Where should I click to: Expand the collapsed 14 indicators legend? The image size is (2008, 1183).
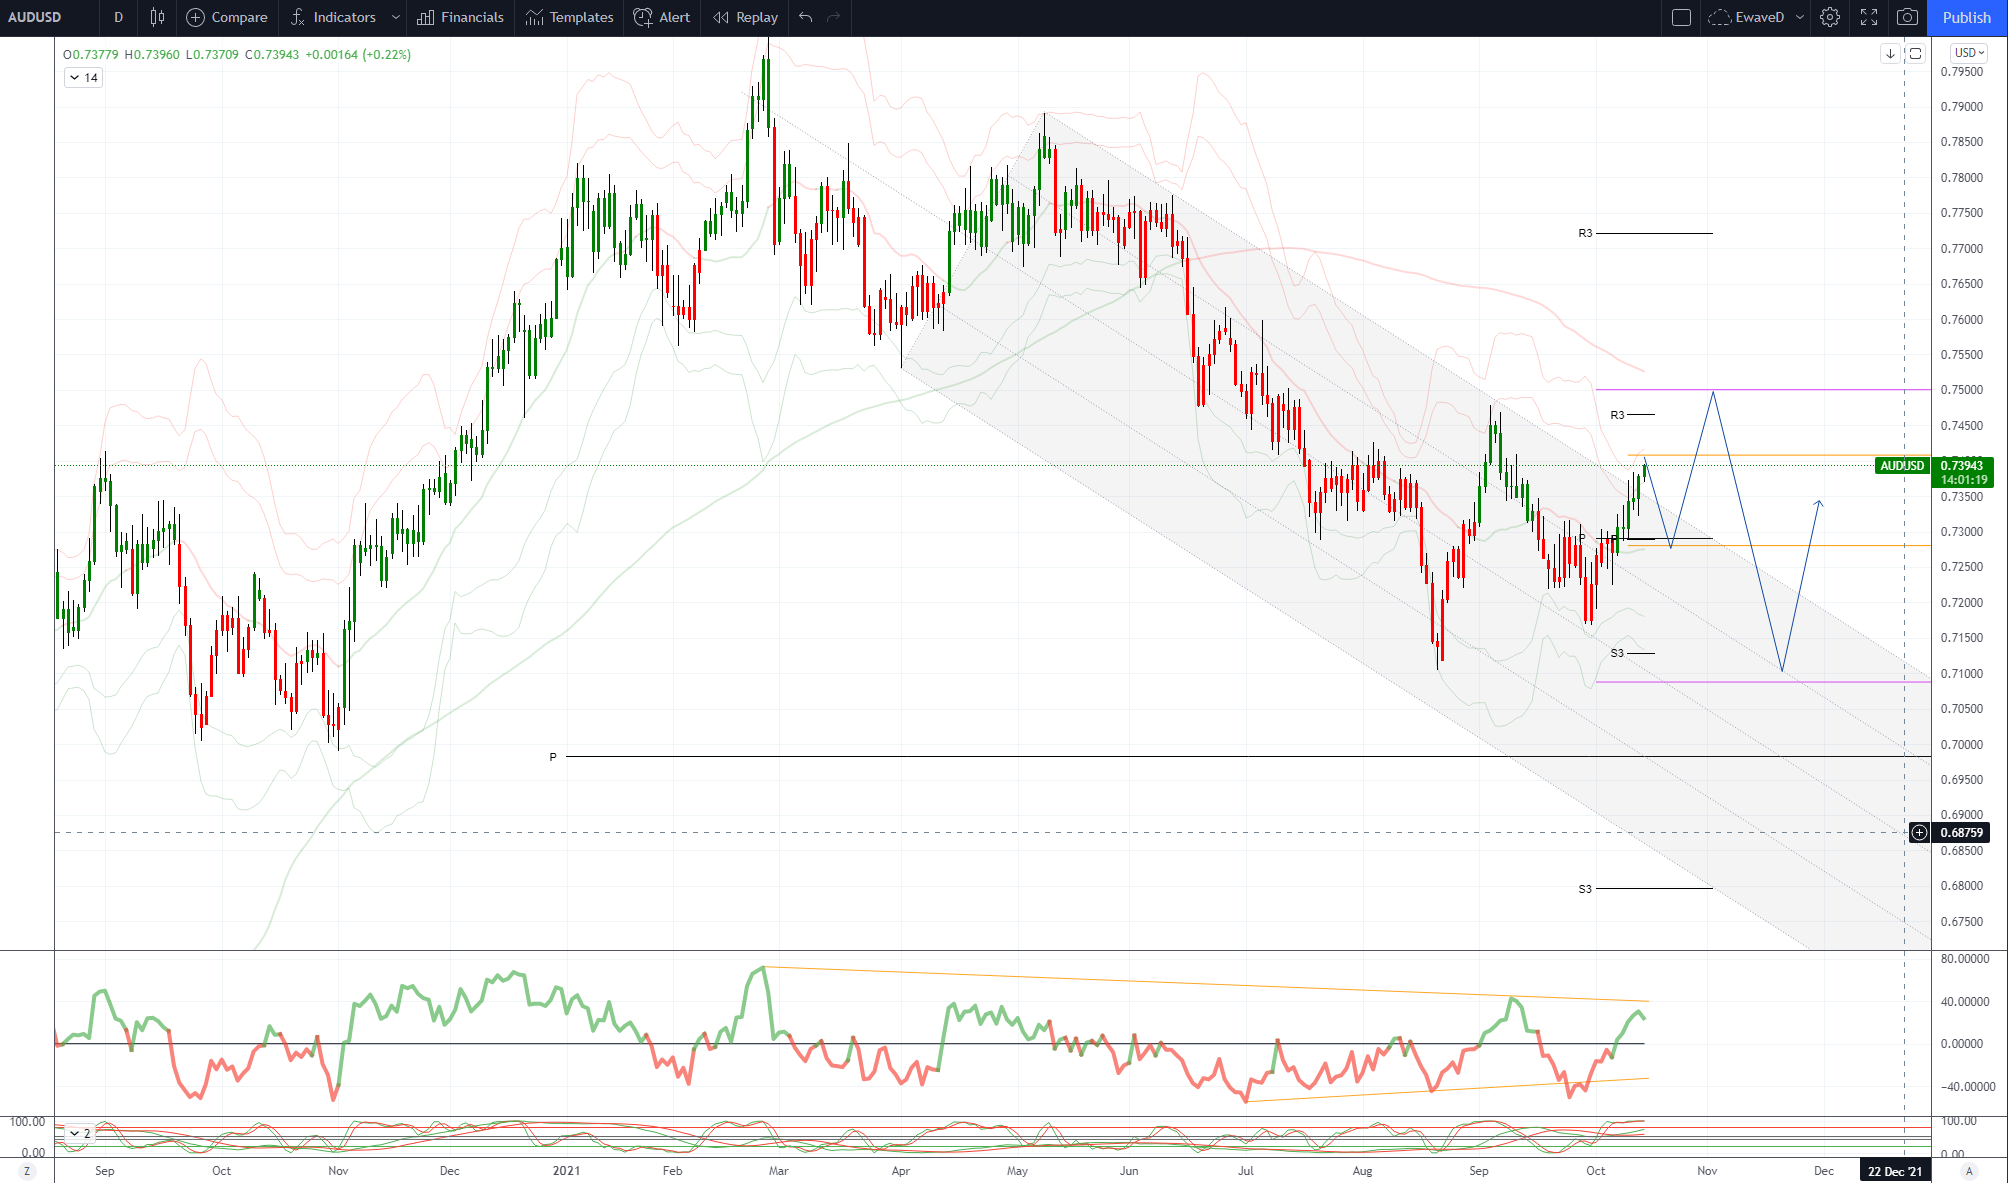pyautogui.click(x=83, y=77)
